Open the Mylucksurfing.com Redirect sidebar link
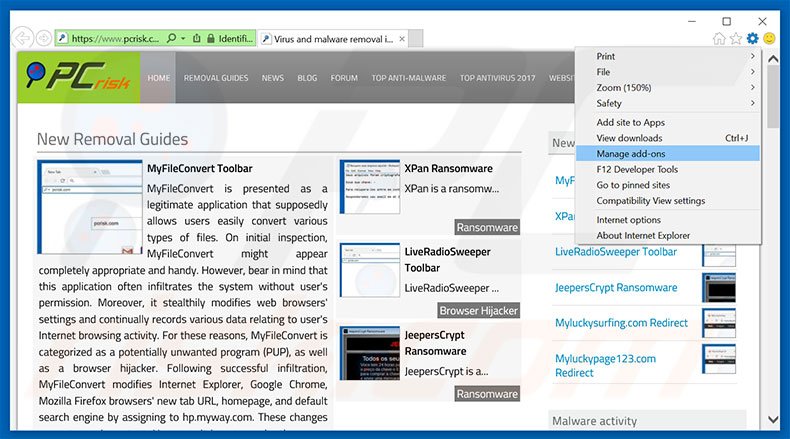The width and height of the screenshot is (790, 439). point(621,323)
